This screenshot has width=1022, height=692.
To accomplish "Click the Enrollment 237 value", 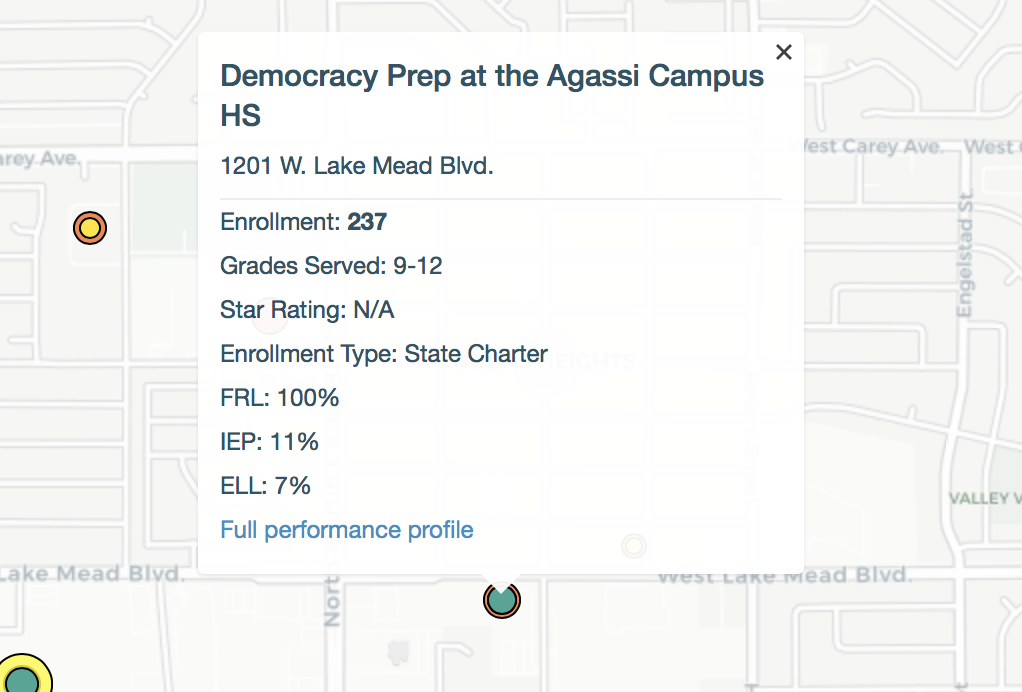I will tap(368, 222).
